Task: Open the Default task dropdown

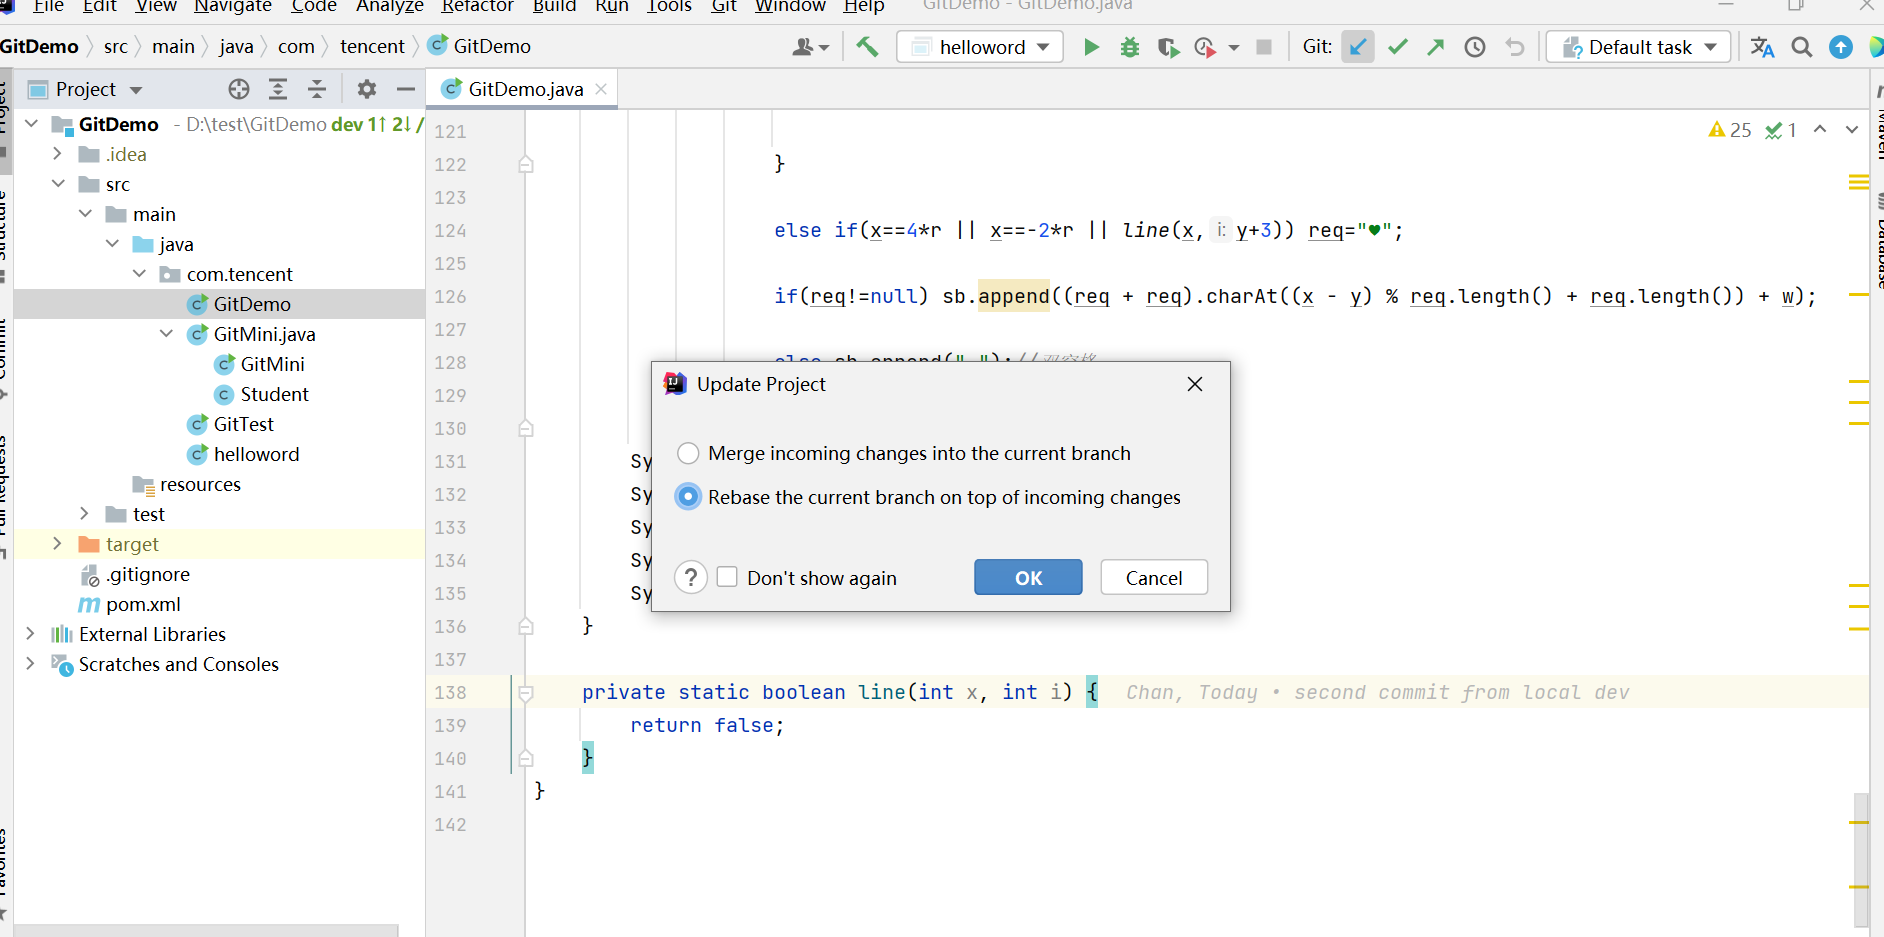Action: 1639,47
